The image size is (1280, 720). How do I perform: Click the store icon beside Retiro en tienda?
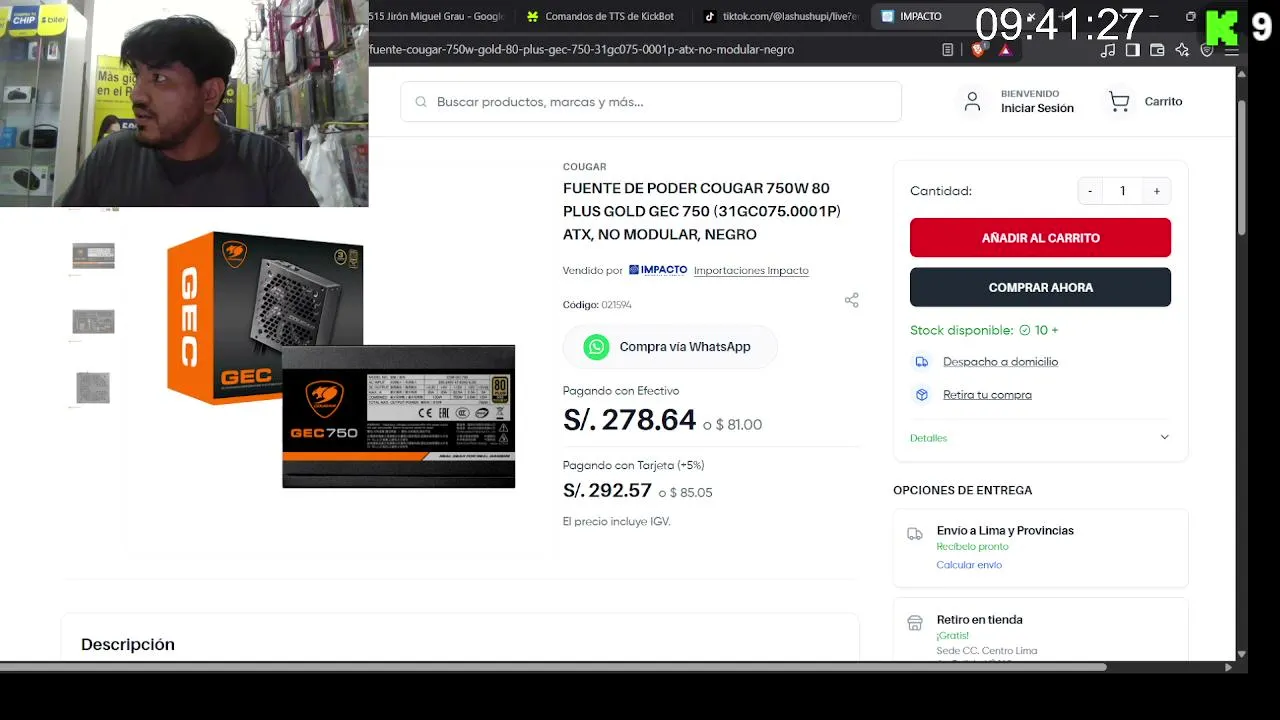click(x=915, y=623)
